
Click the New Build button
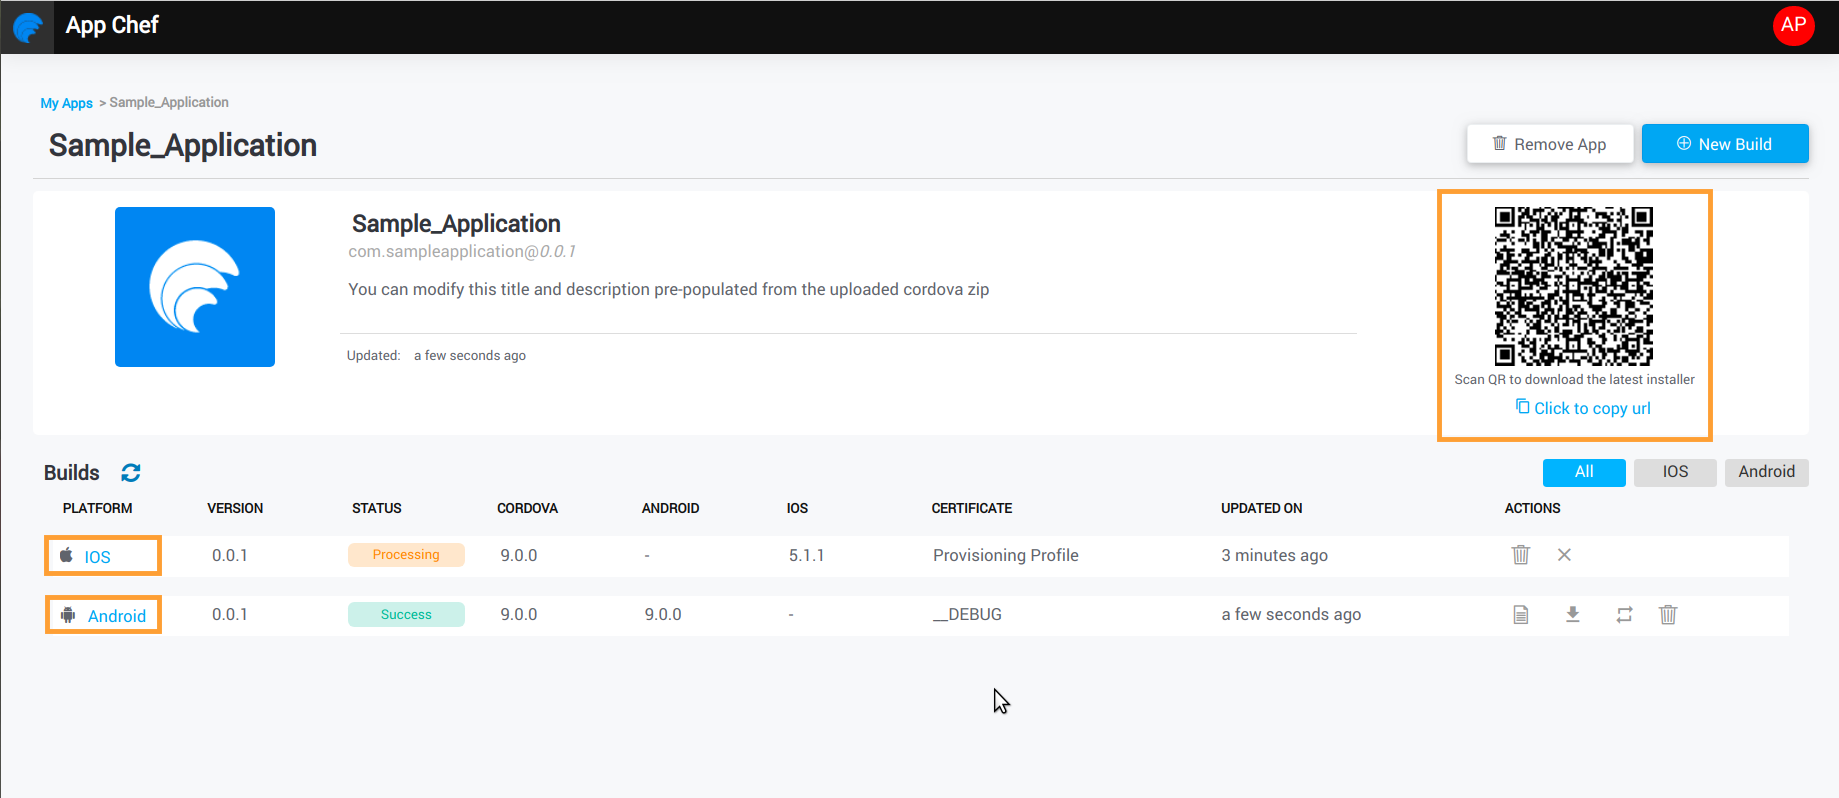[1724, 144]
